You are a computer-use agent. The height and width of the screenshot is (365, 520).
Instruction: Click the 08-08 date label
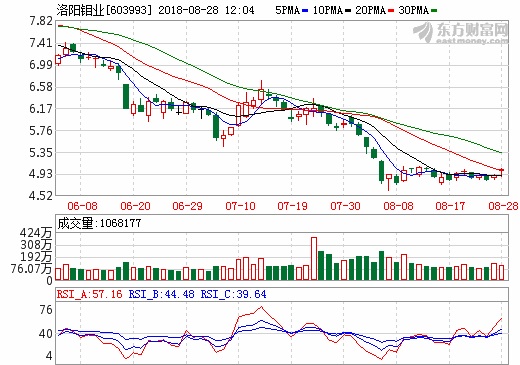[x=398, y=206]
